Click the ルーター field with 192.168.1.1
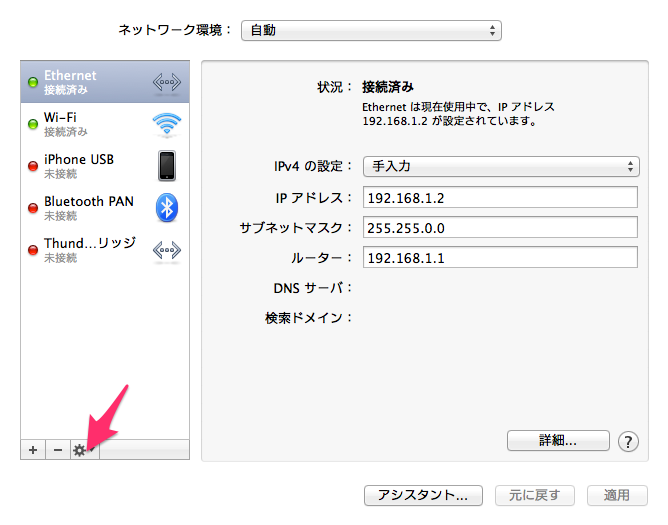Screen dimensions: 668x525 pyautogui.click(x=500, y=257)
